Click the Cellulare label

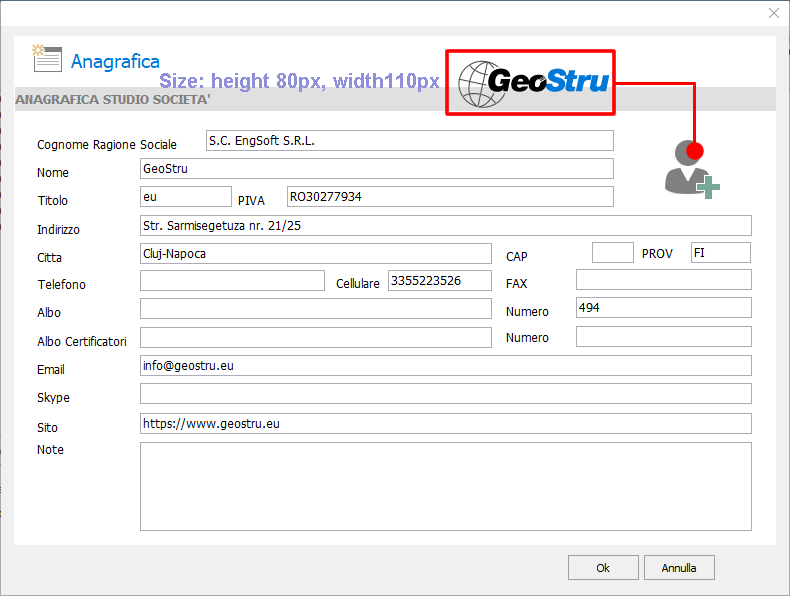pos(358,284)
